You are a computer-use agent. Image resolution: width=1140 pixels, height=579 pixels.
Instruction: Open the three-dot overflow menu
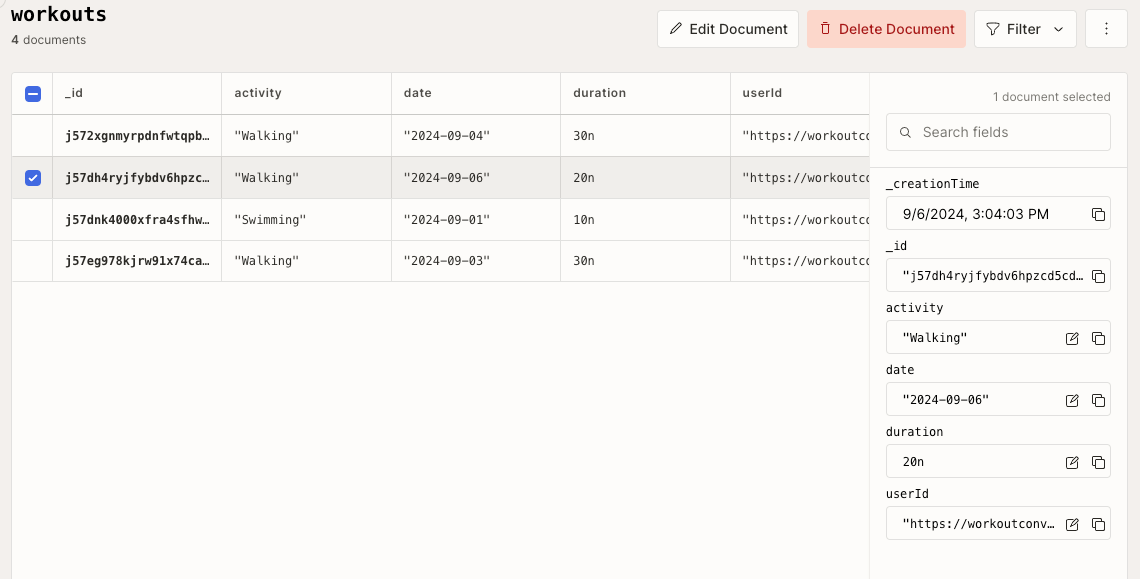[x=1107, y=29]
